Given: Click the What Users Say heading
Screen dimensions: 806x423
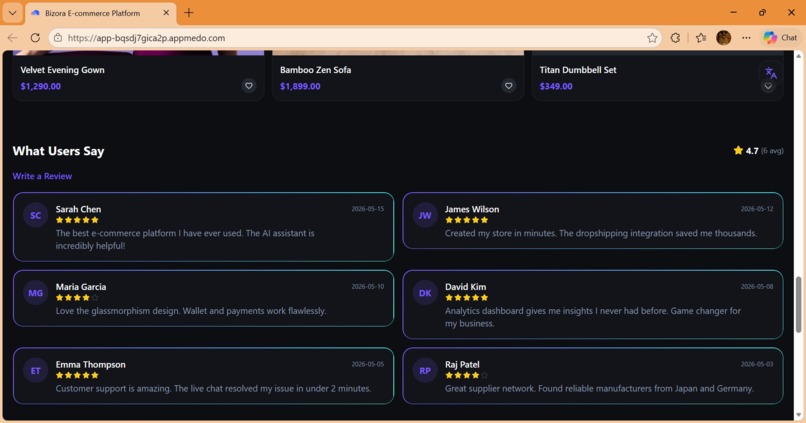Looking at the screenshot, I should pos(58,151).
